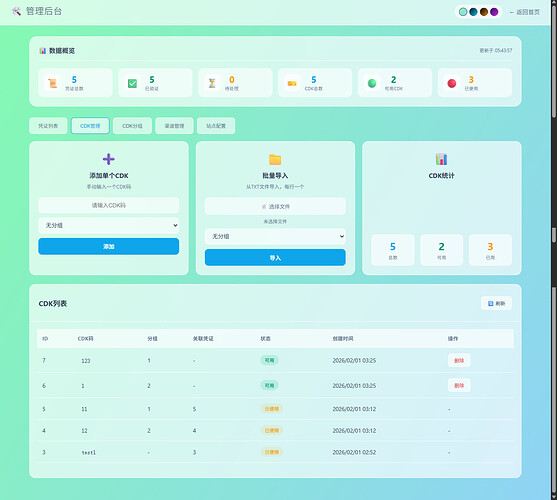Click CDK code "11" in row ID 5

click(84, 409)
